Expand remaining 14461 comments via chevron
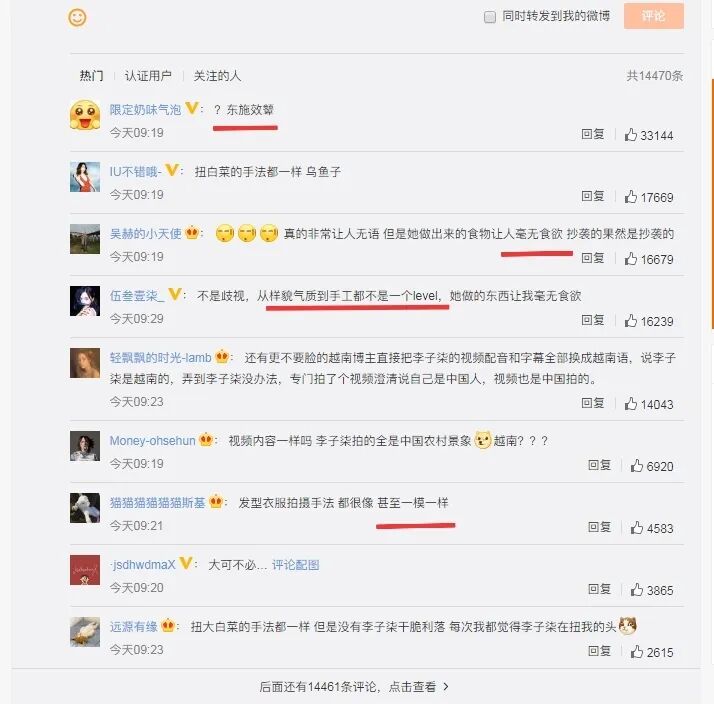714x704 pixels. pyautogui.click(x=446, y=686)
